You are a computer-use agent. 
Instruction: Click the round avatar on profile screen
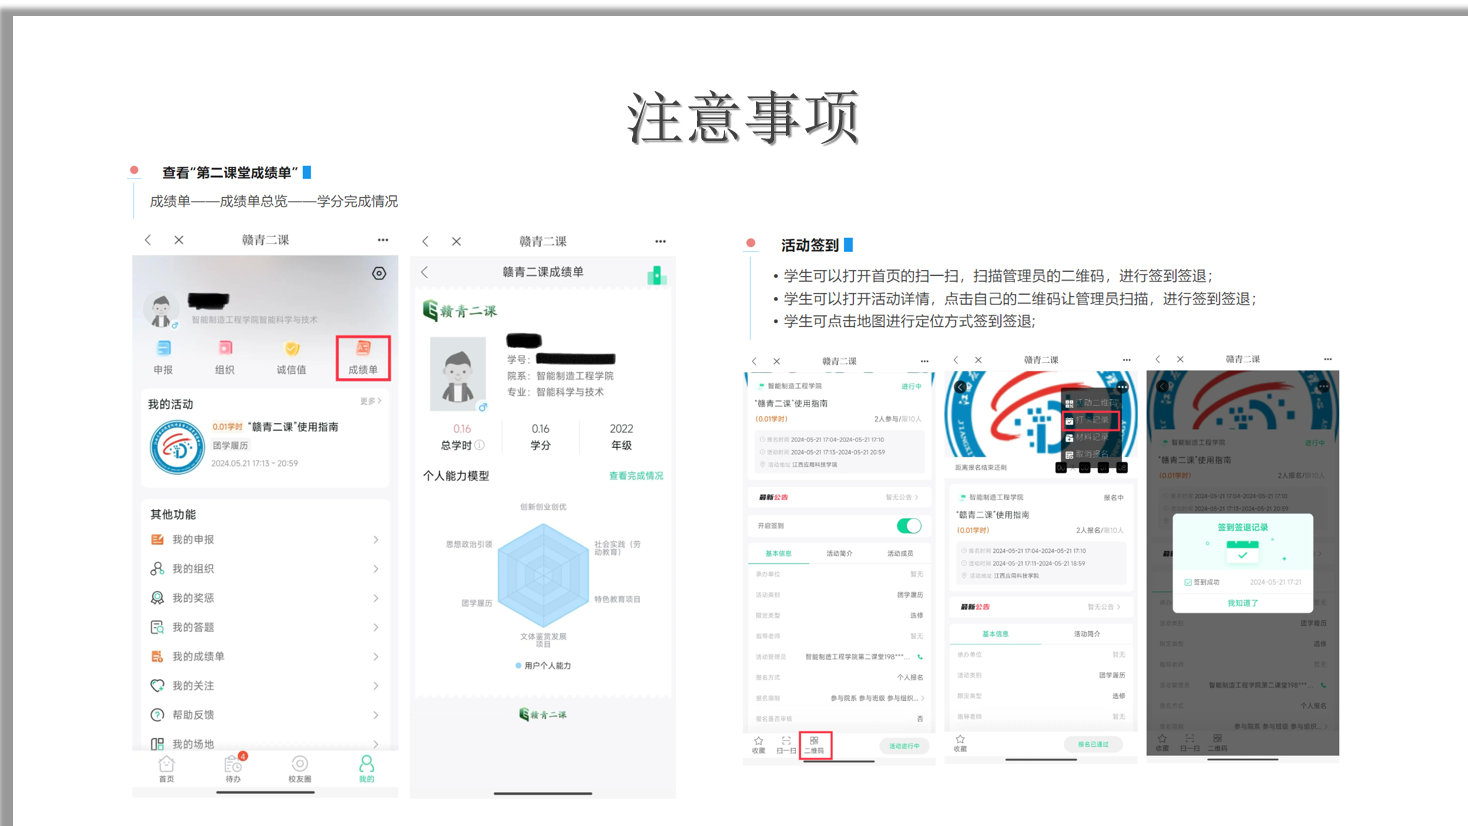[161, 310]
